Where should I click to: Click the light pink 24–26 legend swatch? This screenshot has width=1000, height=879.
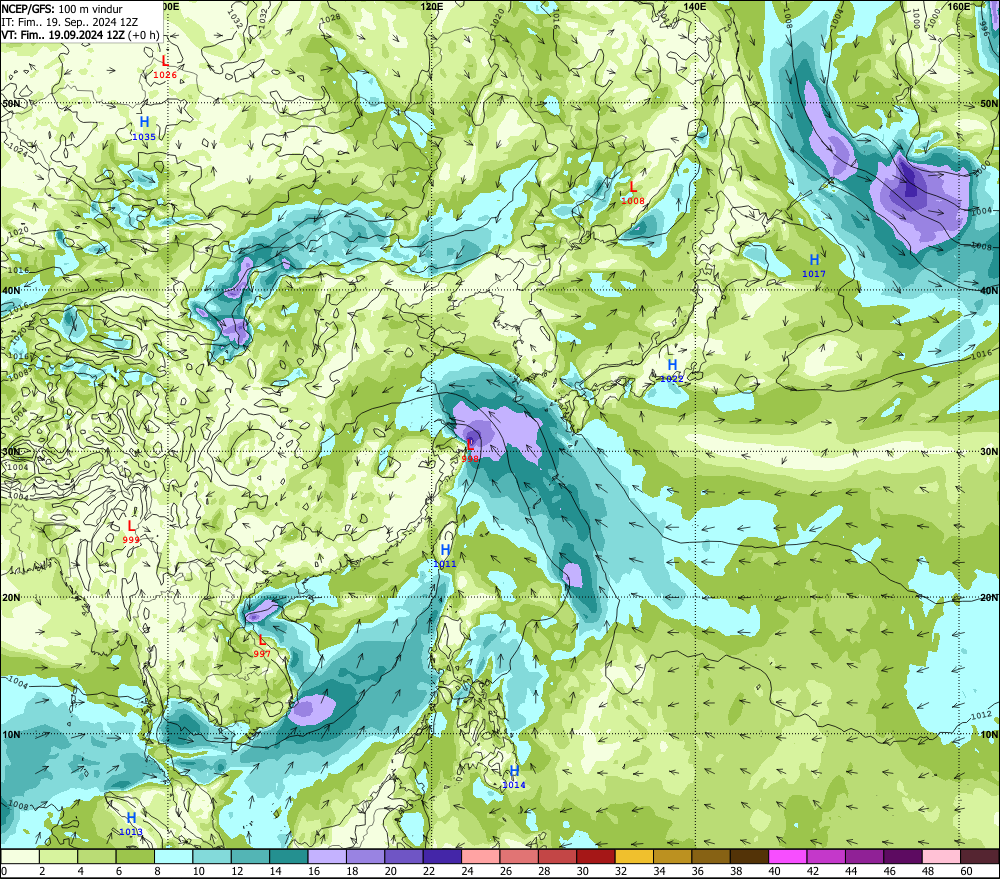coord(480,856)
